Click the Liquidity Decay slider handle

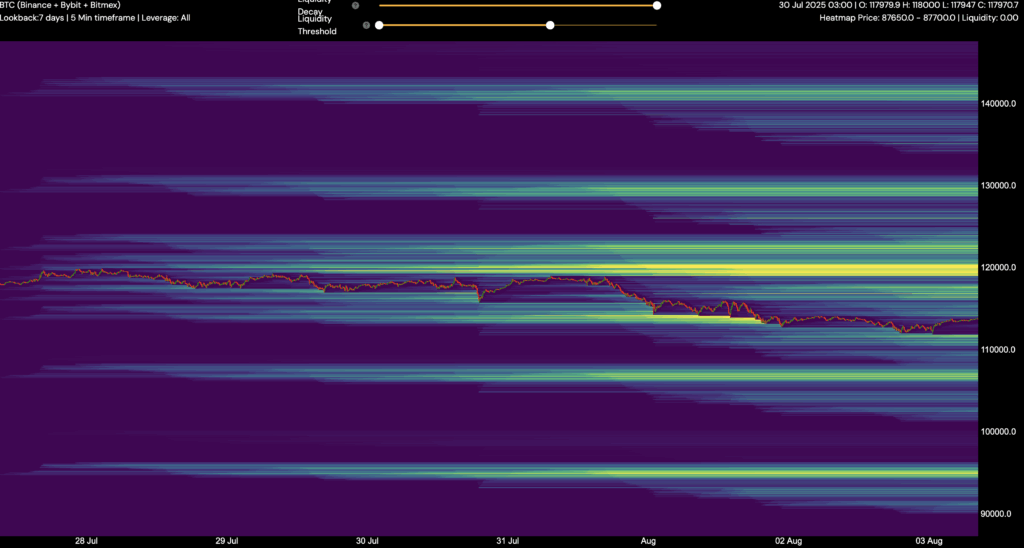(657, 5)
